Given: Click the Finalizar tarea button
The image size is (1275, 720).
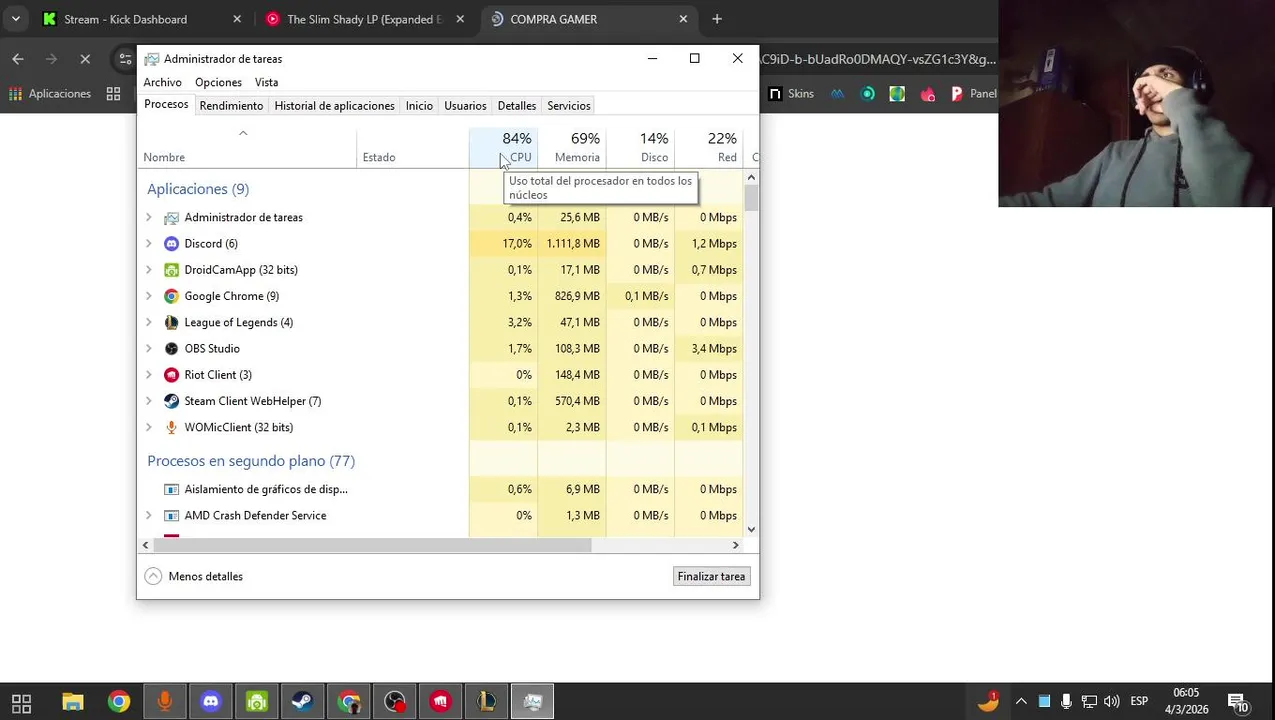Looking at the screenshot, I should pos(711,577).
